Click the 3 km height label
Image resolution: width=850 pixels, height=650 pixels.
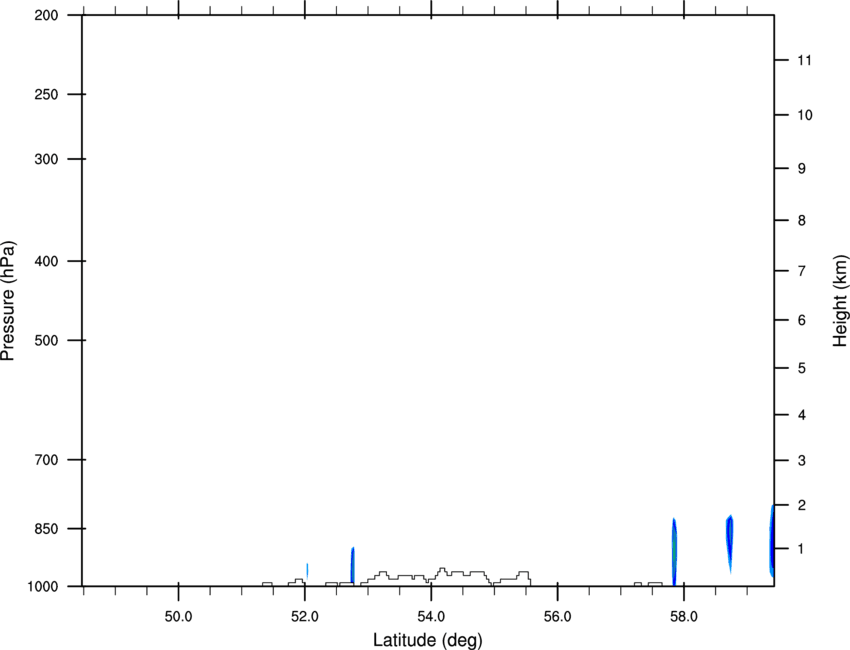[x=802, y=460]
